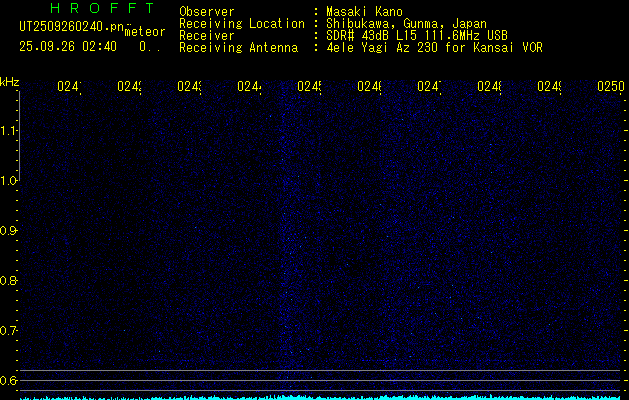Click the 0245 time marker
629x400 pixels.
pos(309,86)
